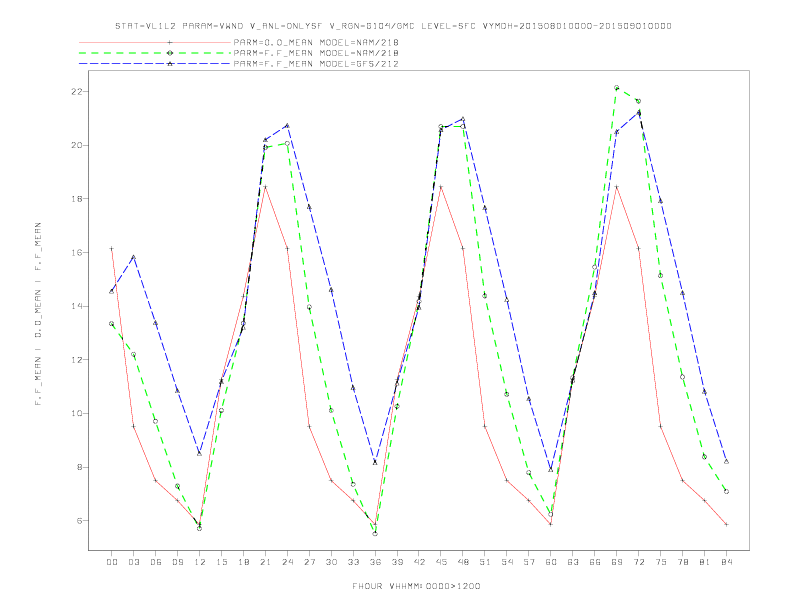Click the green NAM circle marker at hour 51
This screenshot has height=612, width=792.
coord(485,295)
